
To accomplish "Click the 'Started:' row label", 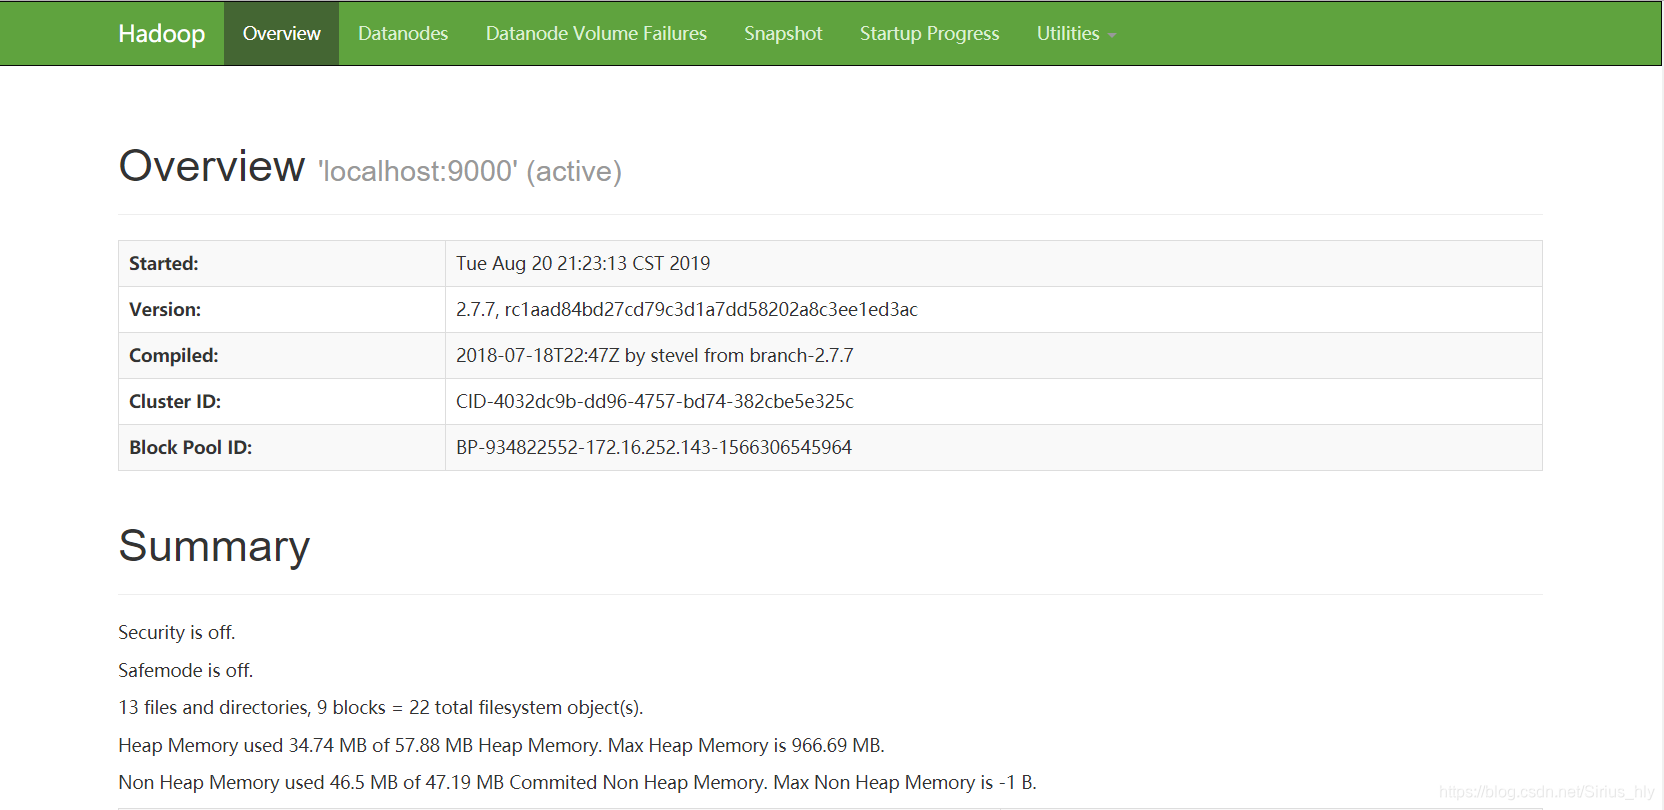I will click(164, 264).
